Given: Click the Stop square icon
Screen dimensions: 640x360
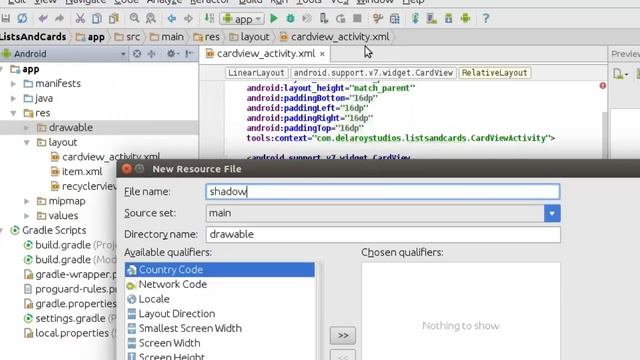Looking at the screenshot, I should (357, 18).
